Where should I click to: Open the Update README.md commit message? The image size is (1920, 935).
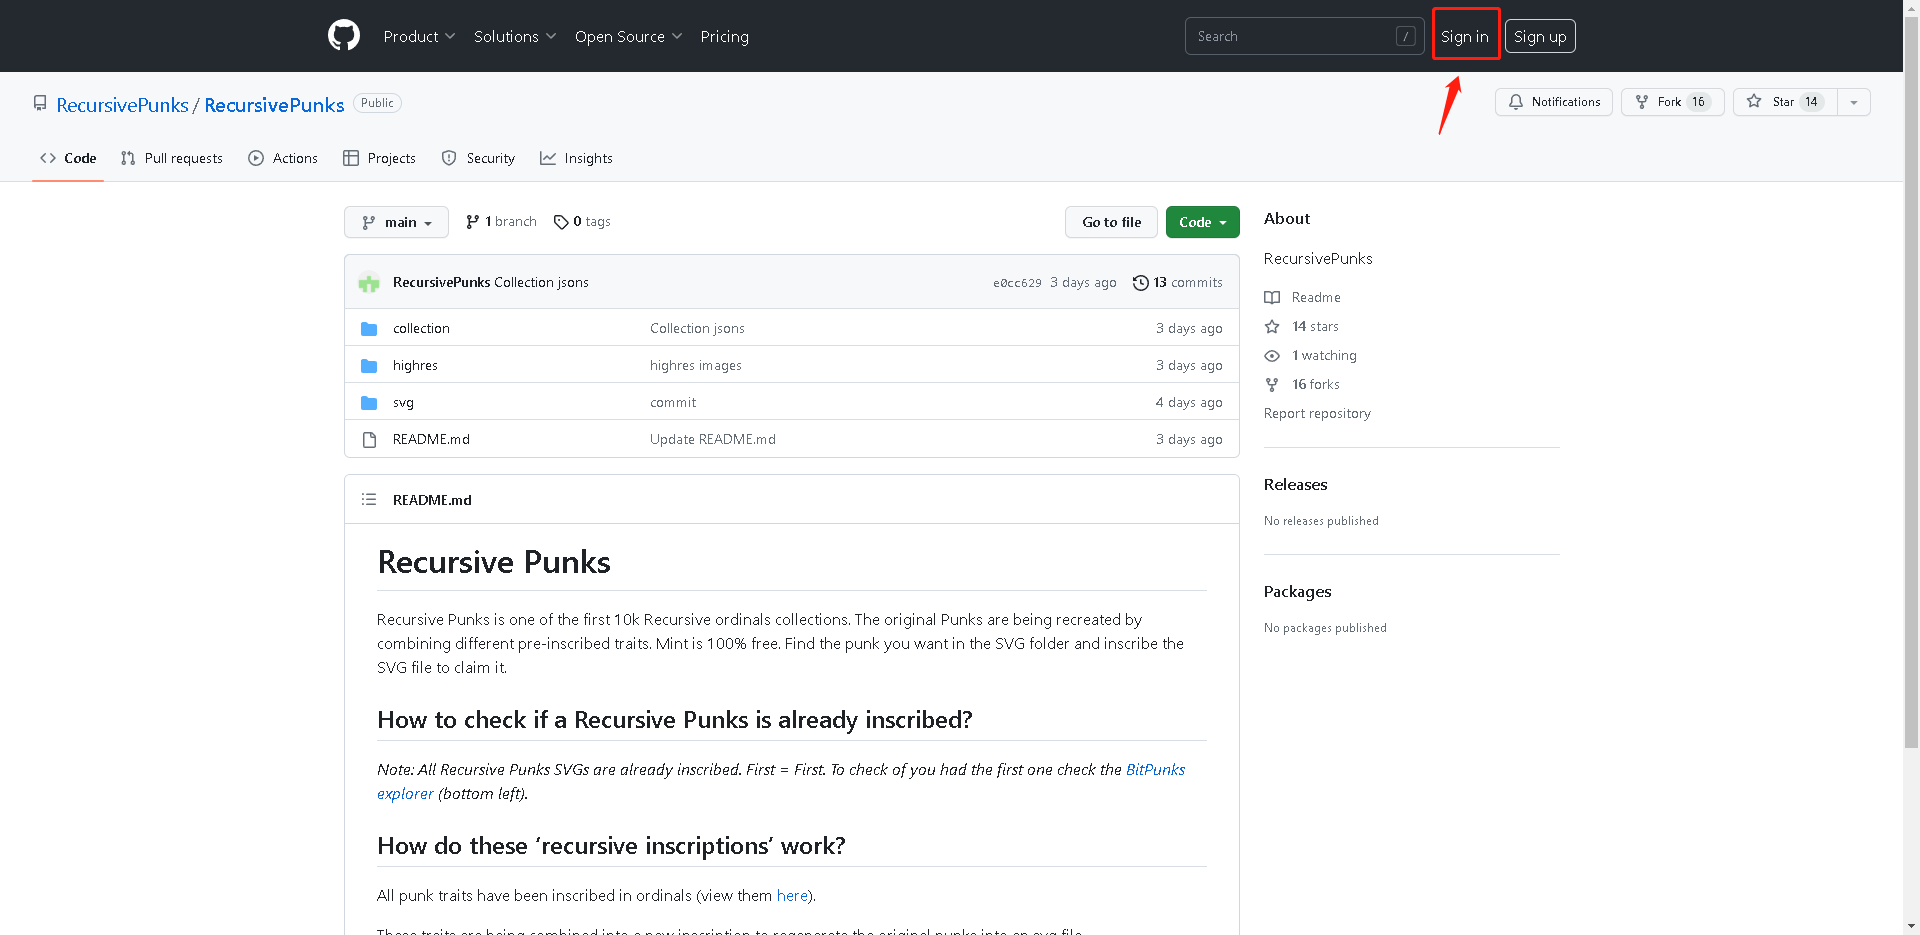(x=713, y=439)
